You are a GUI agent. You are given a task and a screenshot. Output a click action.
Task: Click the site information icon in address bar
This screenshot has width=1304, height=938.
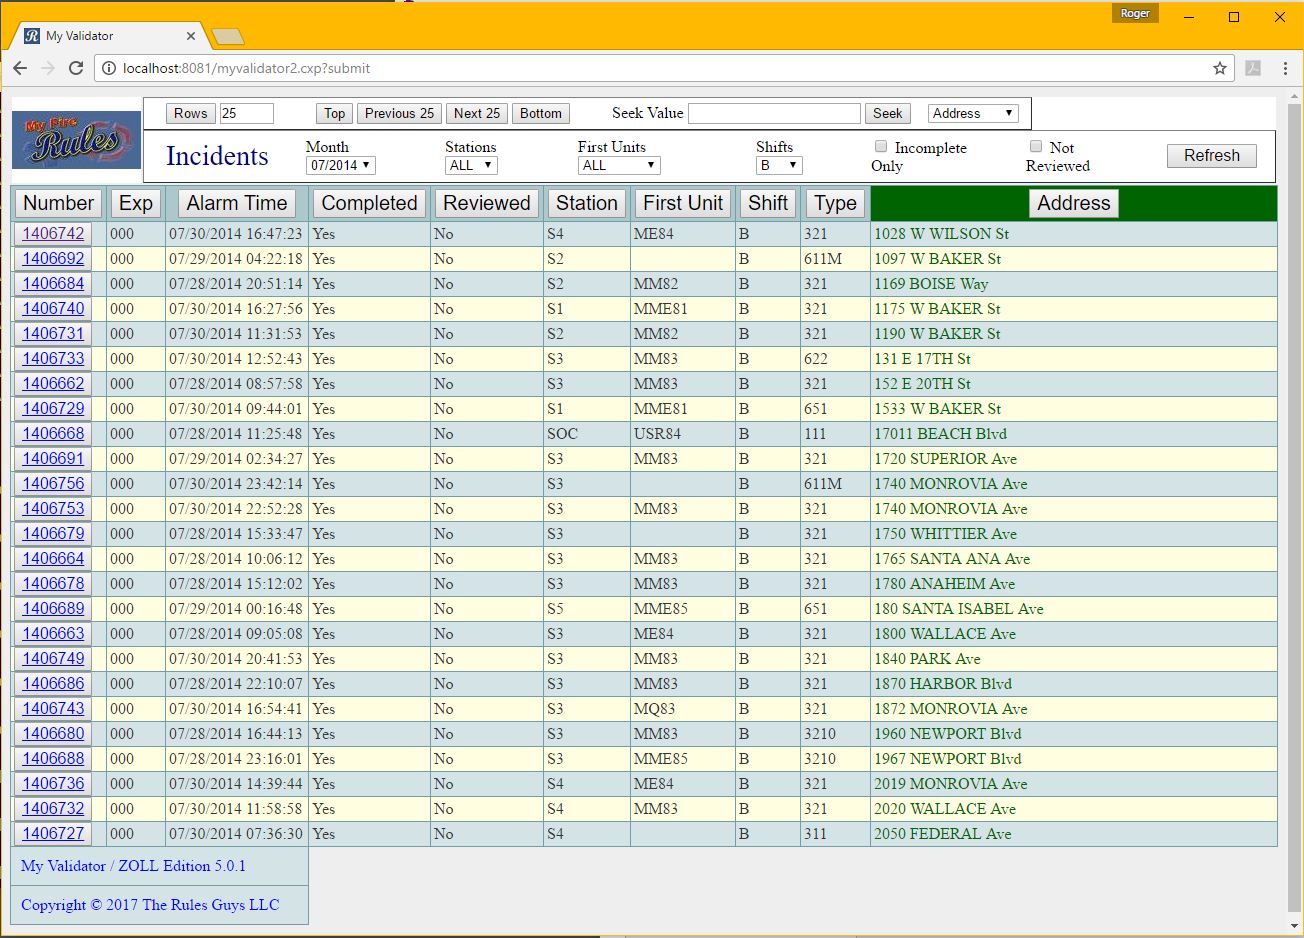pos(109,68)
